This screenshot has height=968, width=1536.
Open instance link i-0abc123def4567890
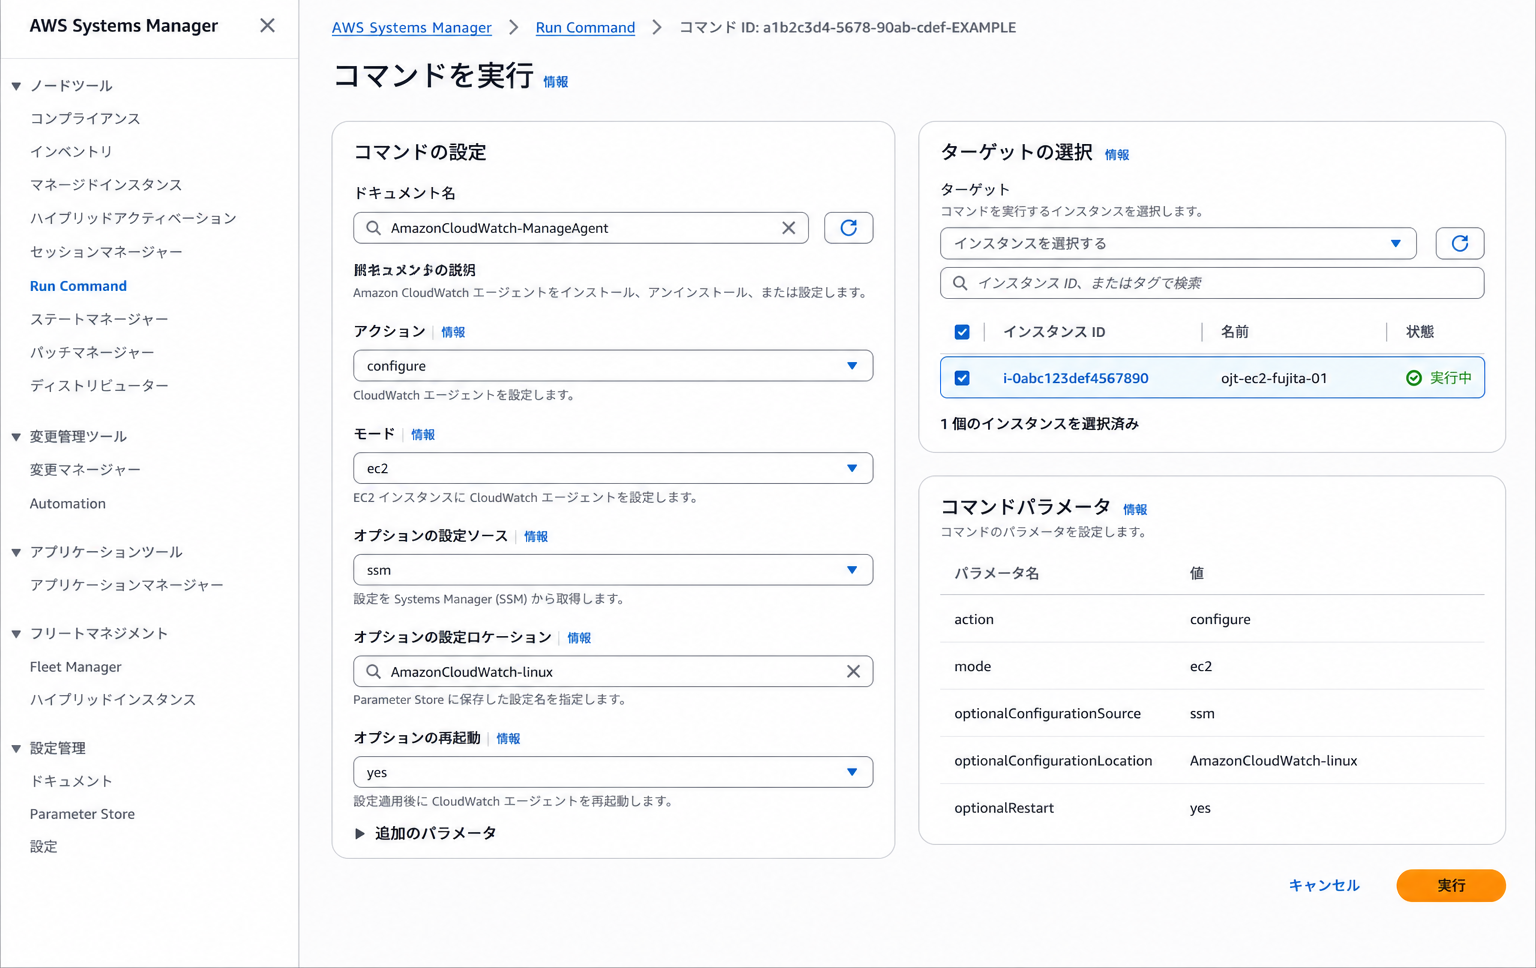tap(1076, 378)
